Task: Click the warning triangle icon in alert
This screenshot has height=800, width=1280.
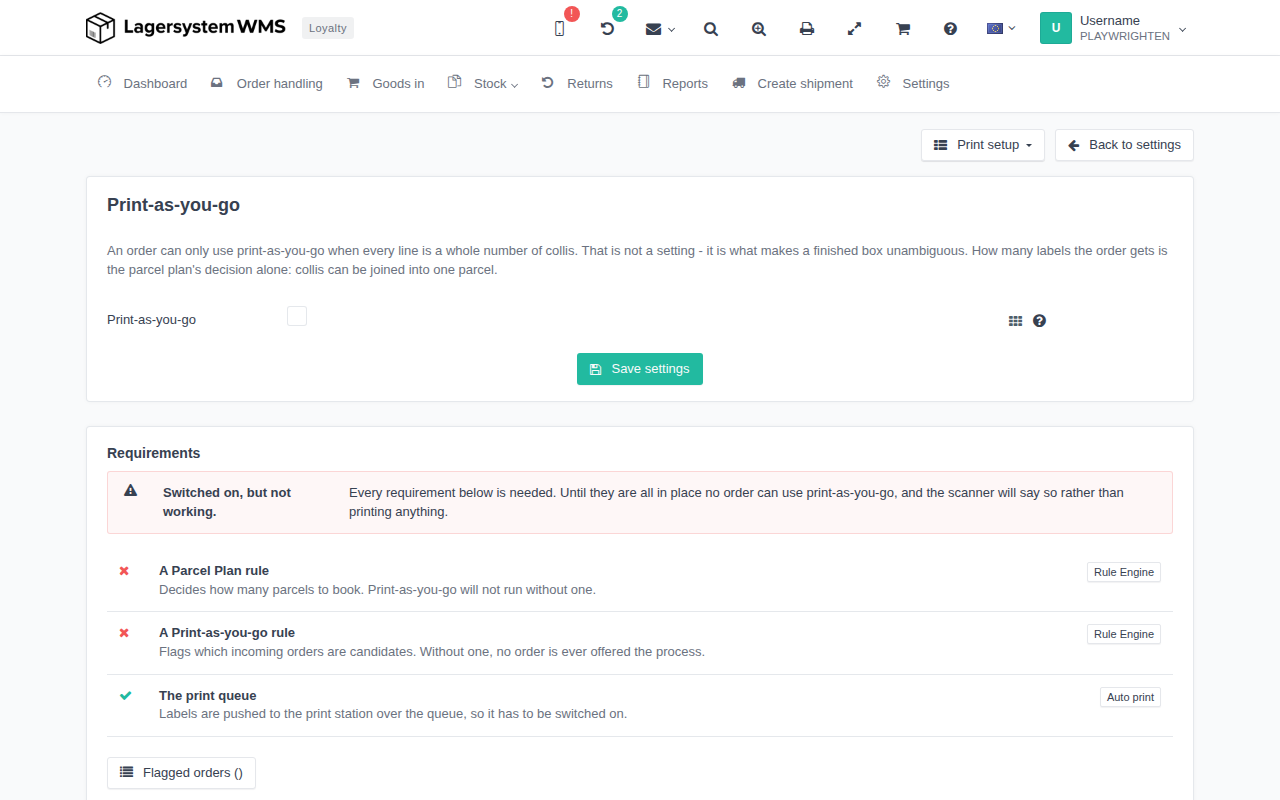Action: point(131,490)
